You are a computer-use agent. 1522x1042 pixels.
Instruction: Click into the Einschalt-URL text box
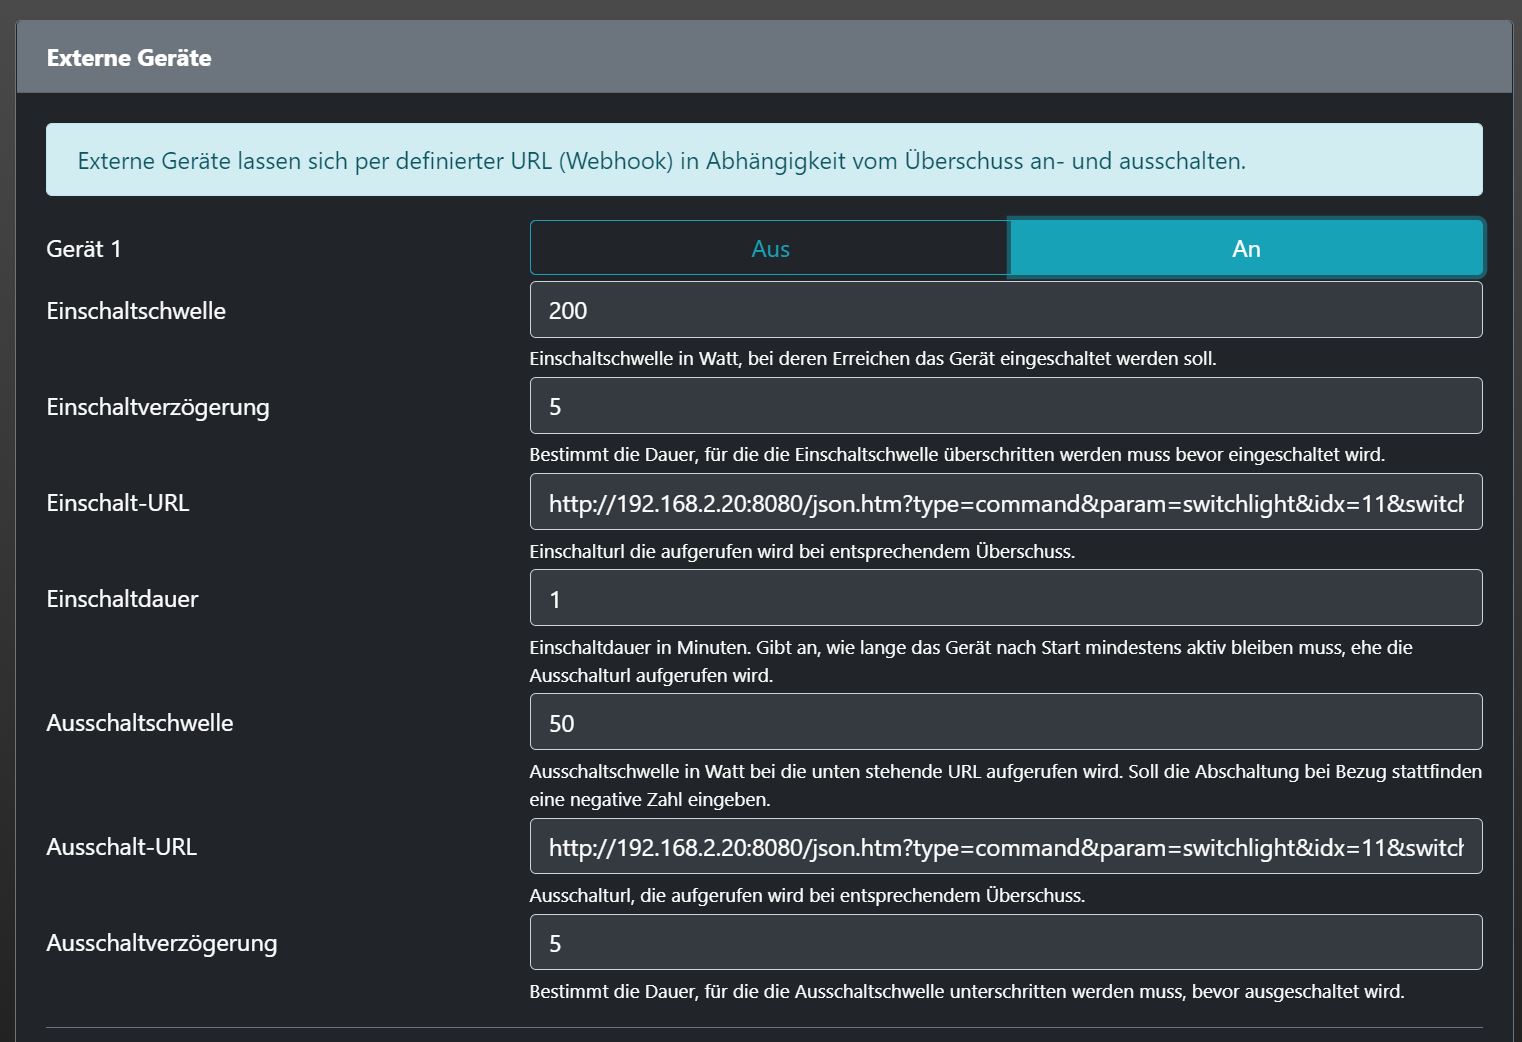point(1005,502)
